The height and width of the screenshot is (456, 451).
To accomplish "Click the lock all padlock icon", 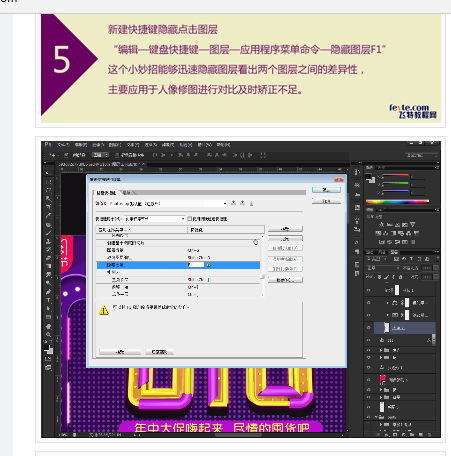I will click(x=400, y=277).
